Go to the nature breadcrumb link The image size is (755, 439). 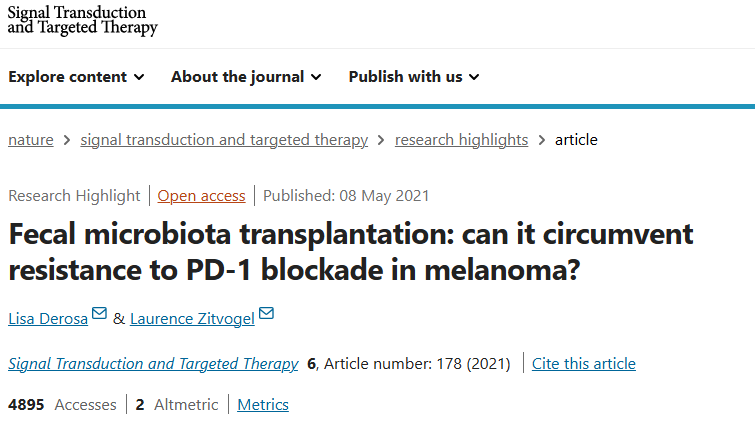pyautogui.click(x=31, y=140)
